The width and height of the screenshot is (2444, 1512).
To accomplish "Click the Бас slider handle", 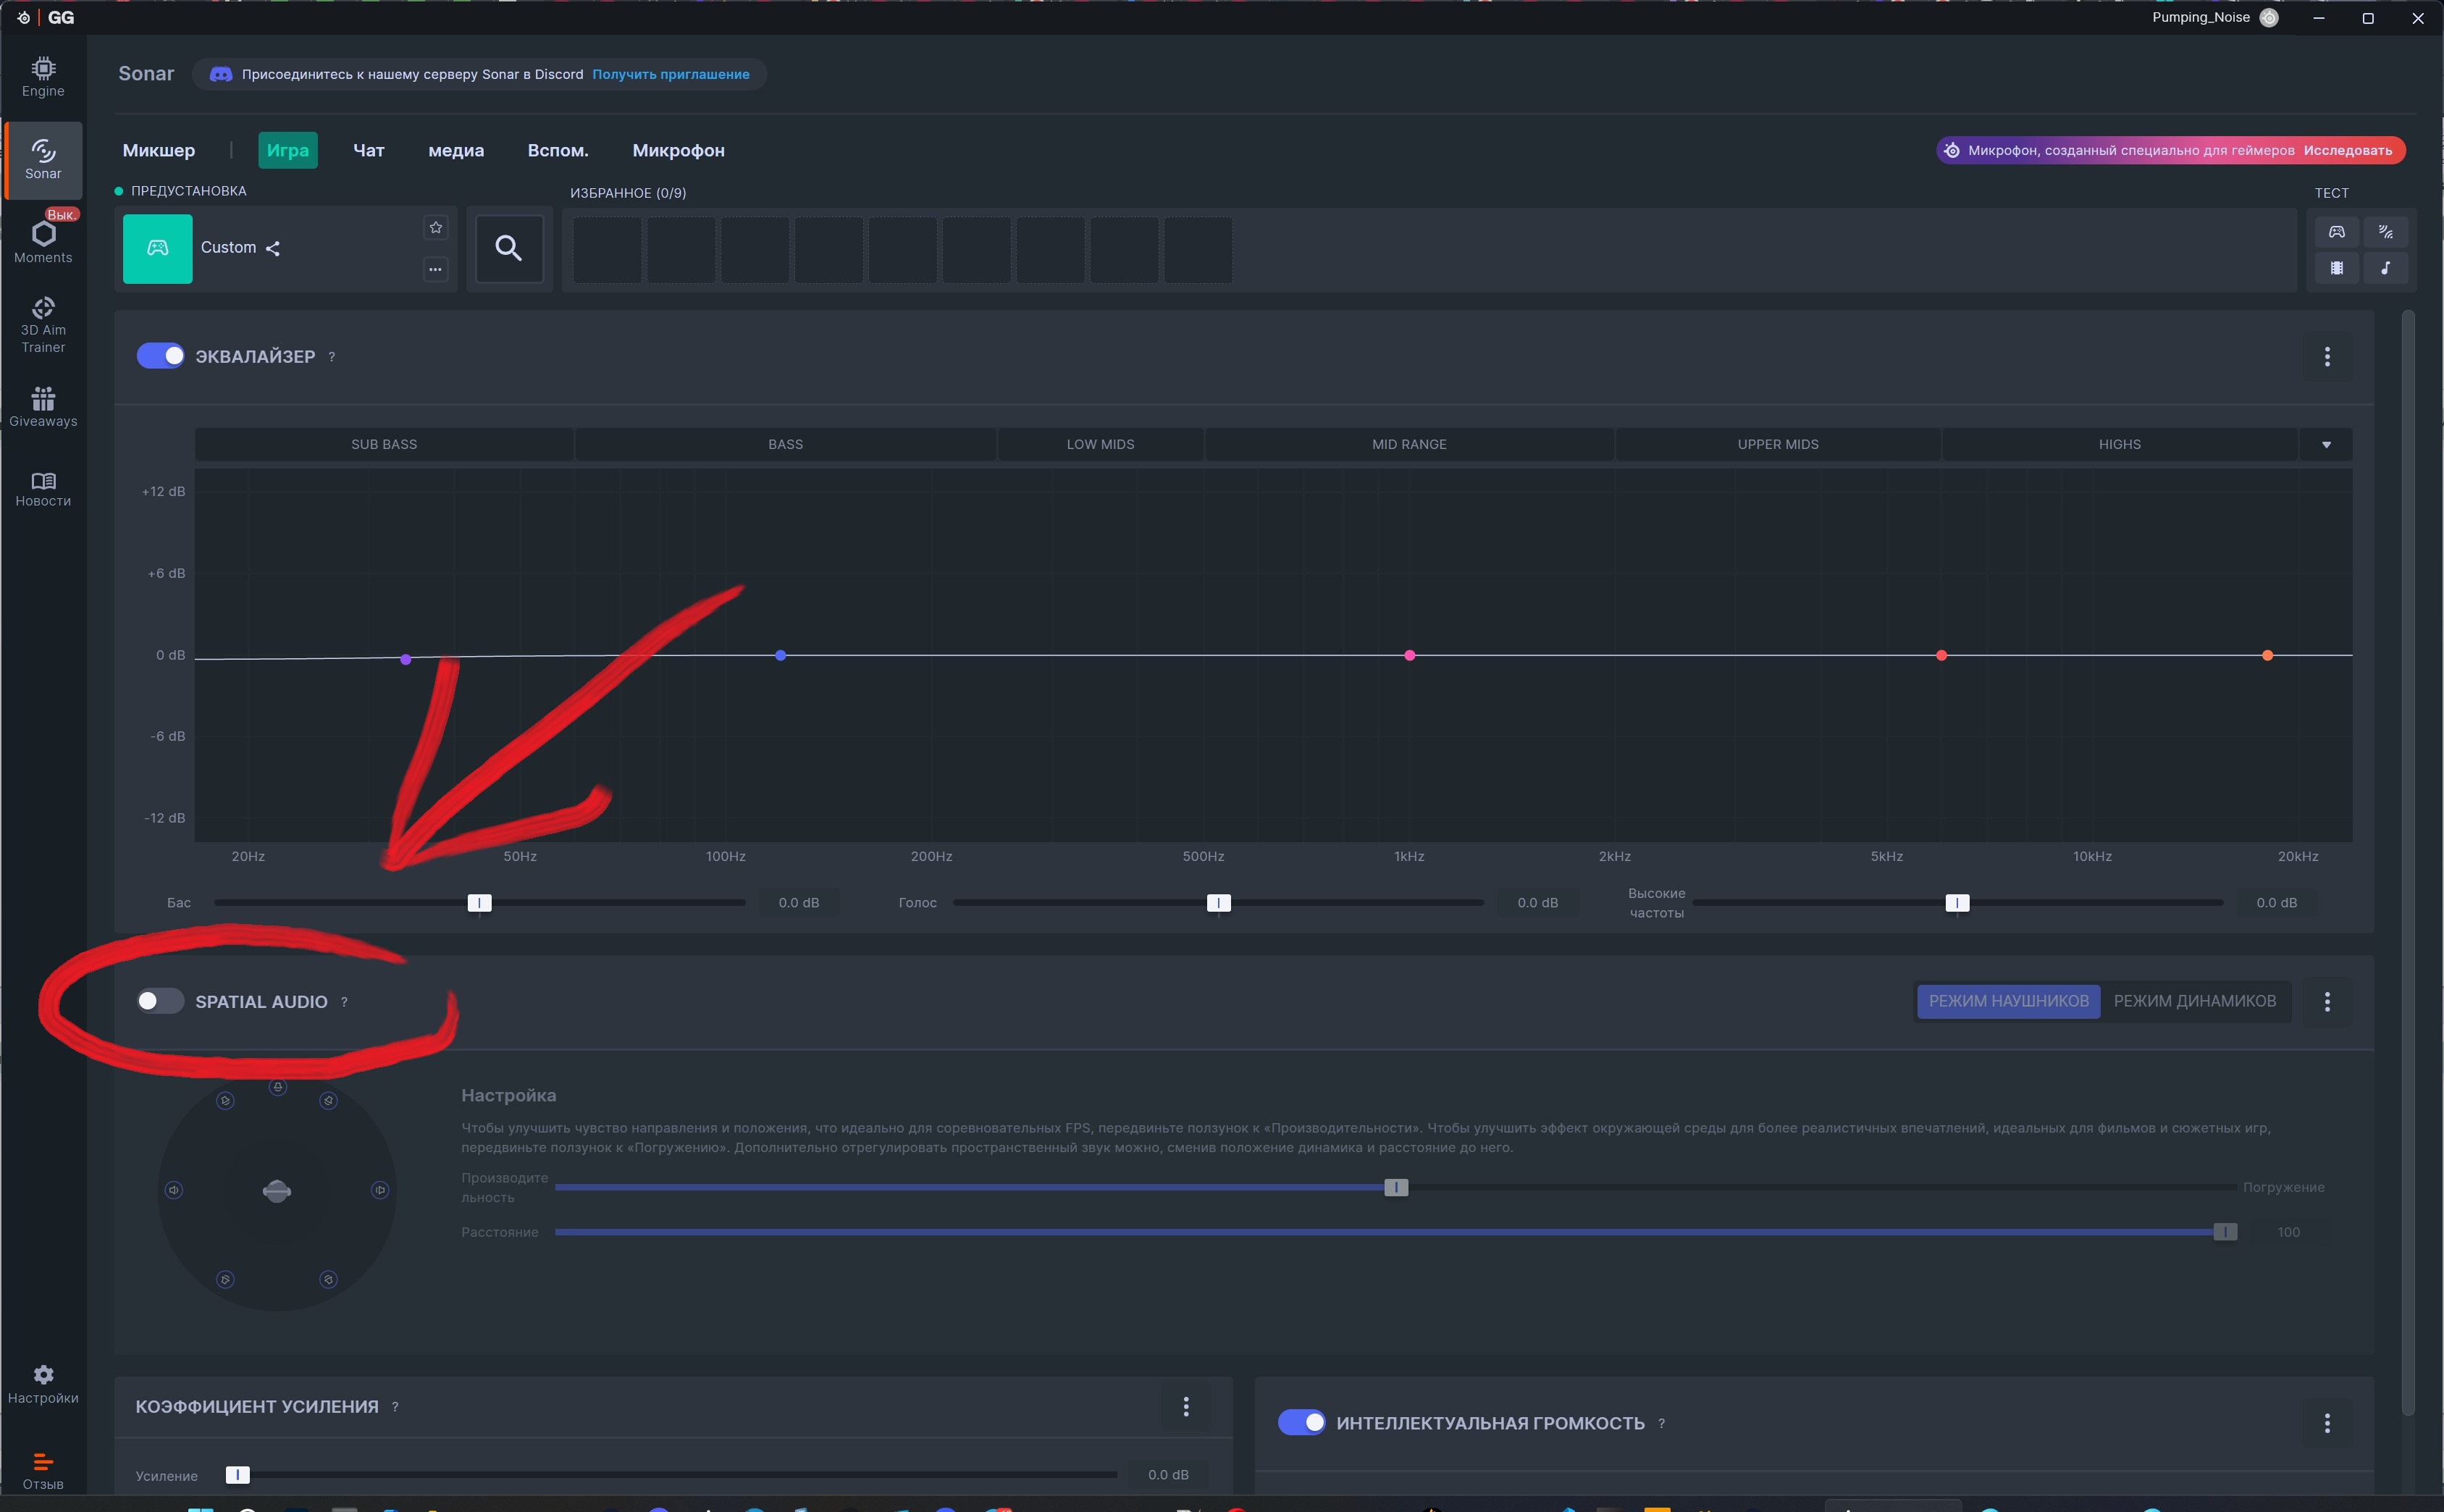I will (479, 903).
